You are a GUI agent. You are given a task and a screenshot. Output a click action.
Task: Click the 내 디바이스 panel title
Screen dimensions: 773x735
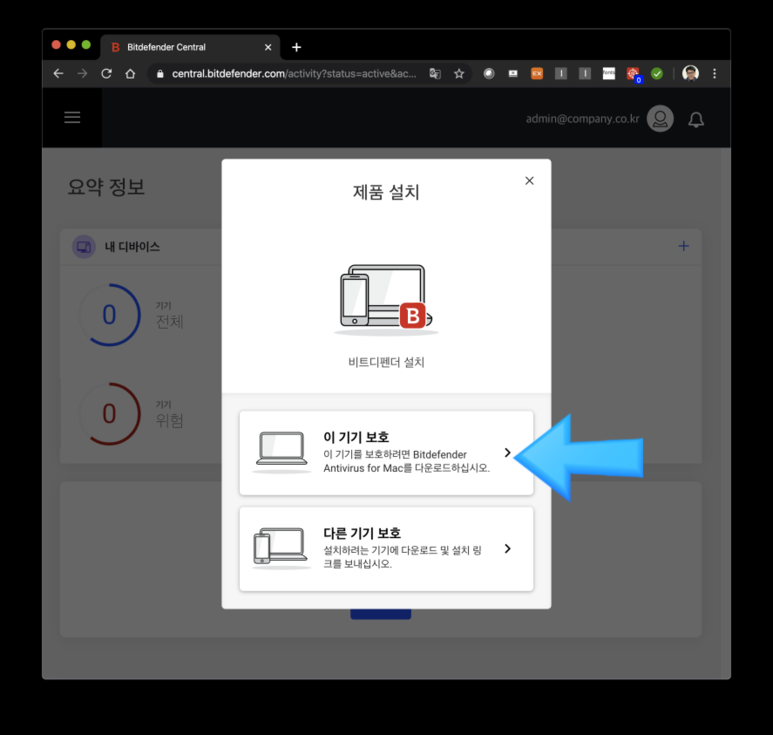(x=132, y=246)
